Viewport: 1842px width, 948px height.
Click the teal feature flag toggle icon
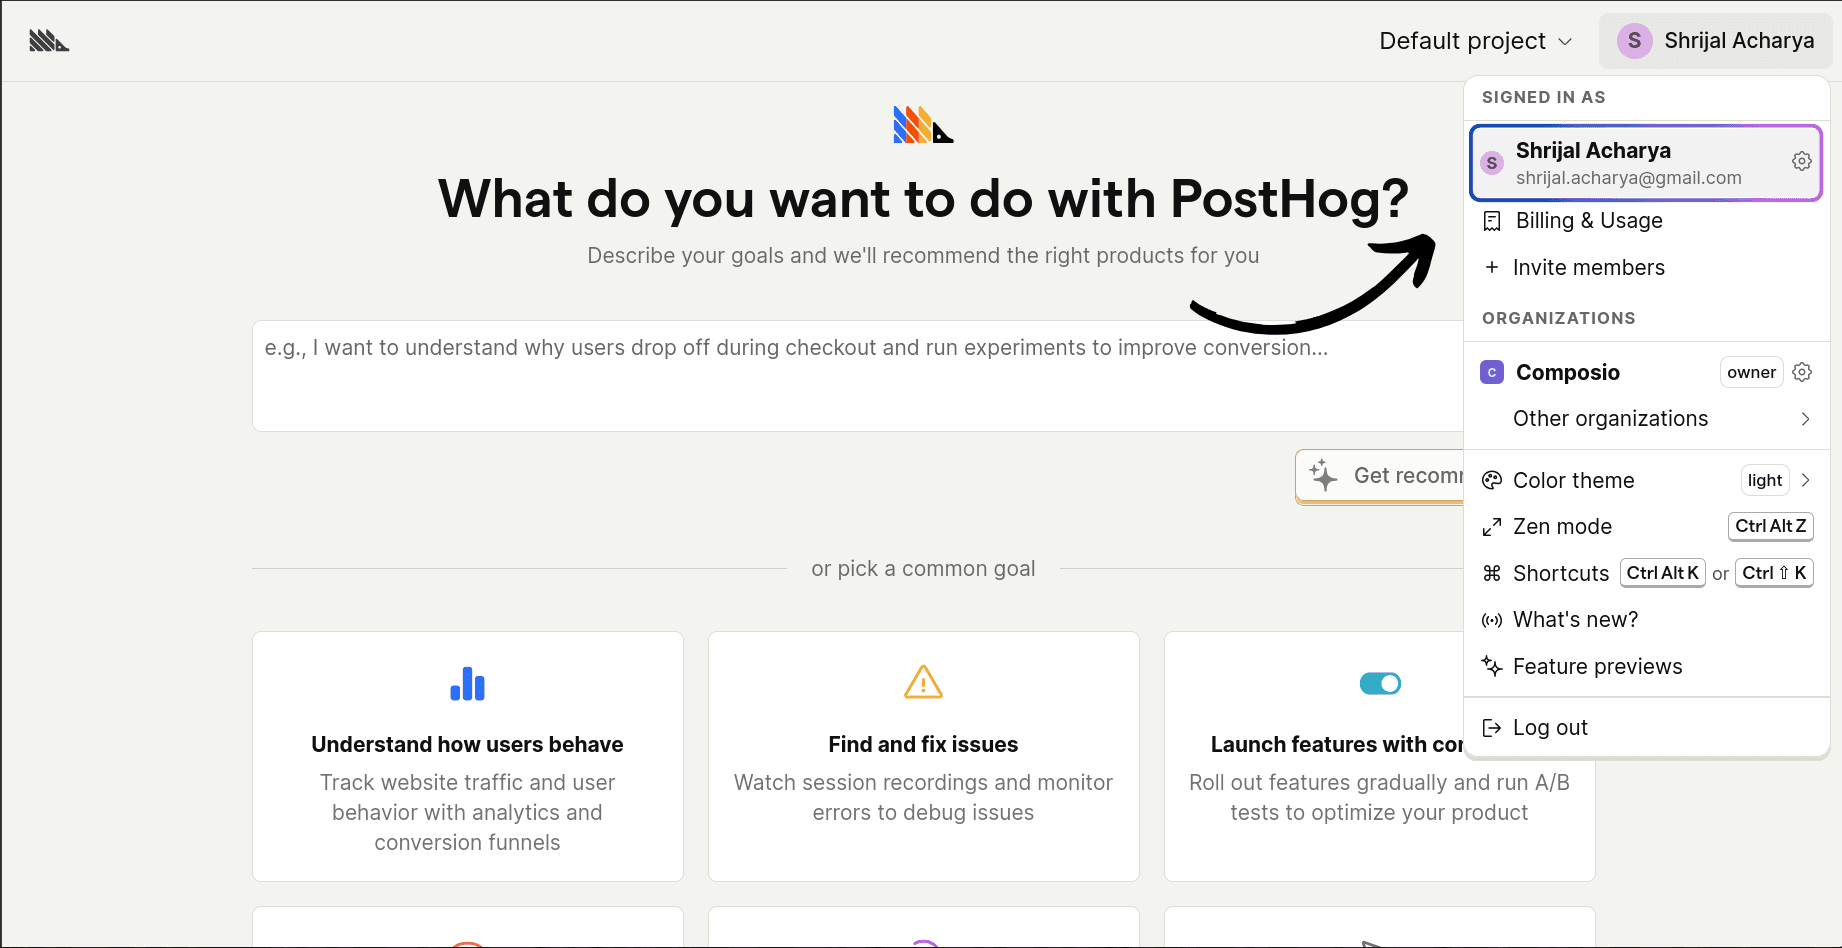(1380, 683)
